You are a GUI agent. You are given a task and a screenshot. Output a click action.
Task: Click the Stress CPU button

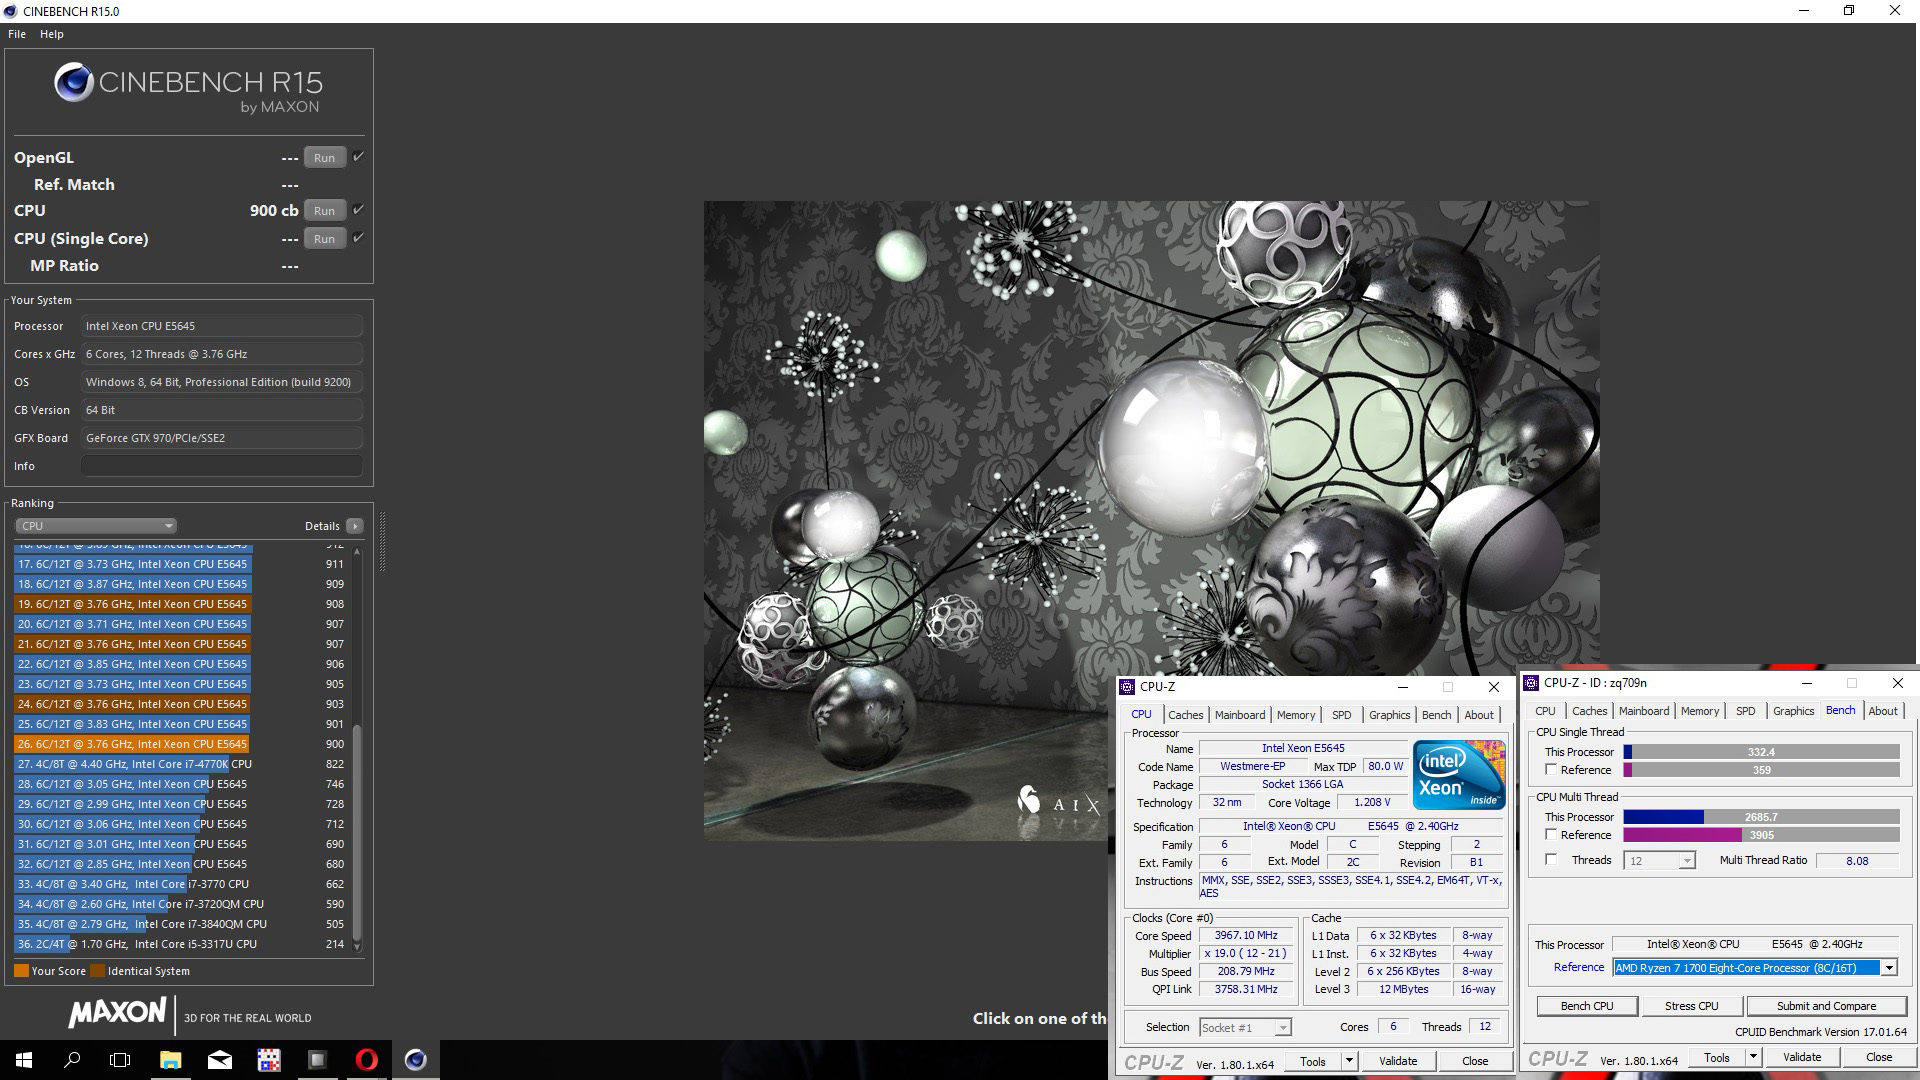[1691, 1006]
